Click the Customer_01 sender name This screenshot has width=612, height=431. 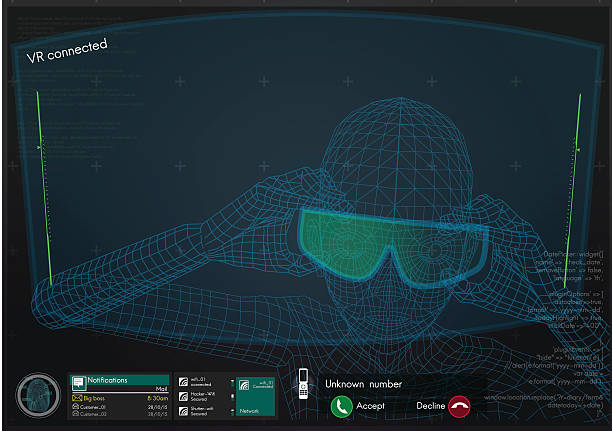pos(93,407)
